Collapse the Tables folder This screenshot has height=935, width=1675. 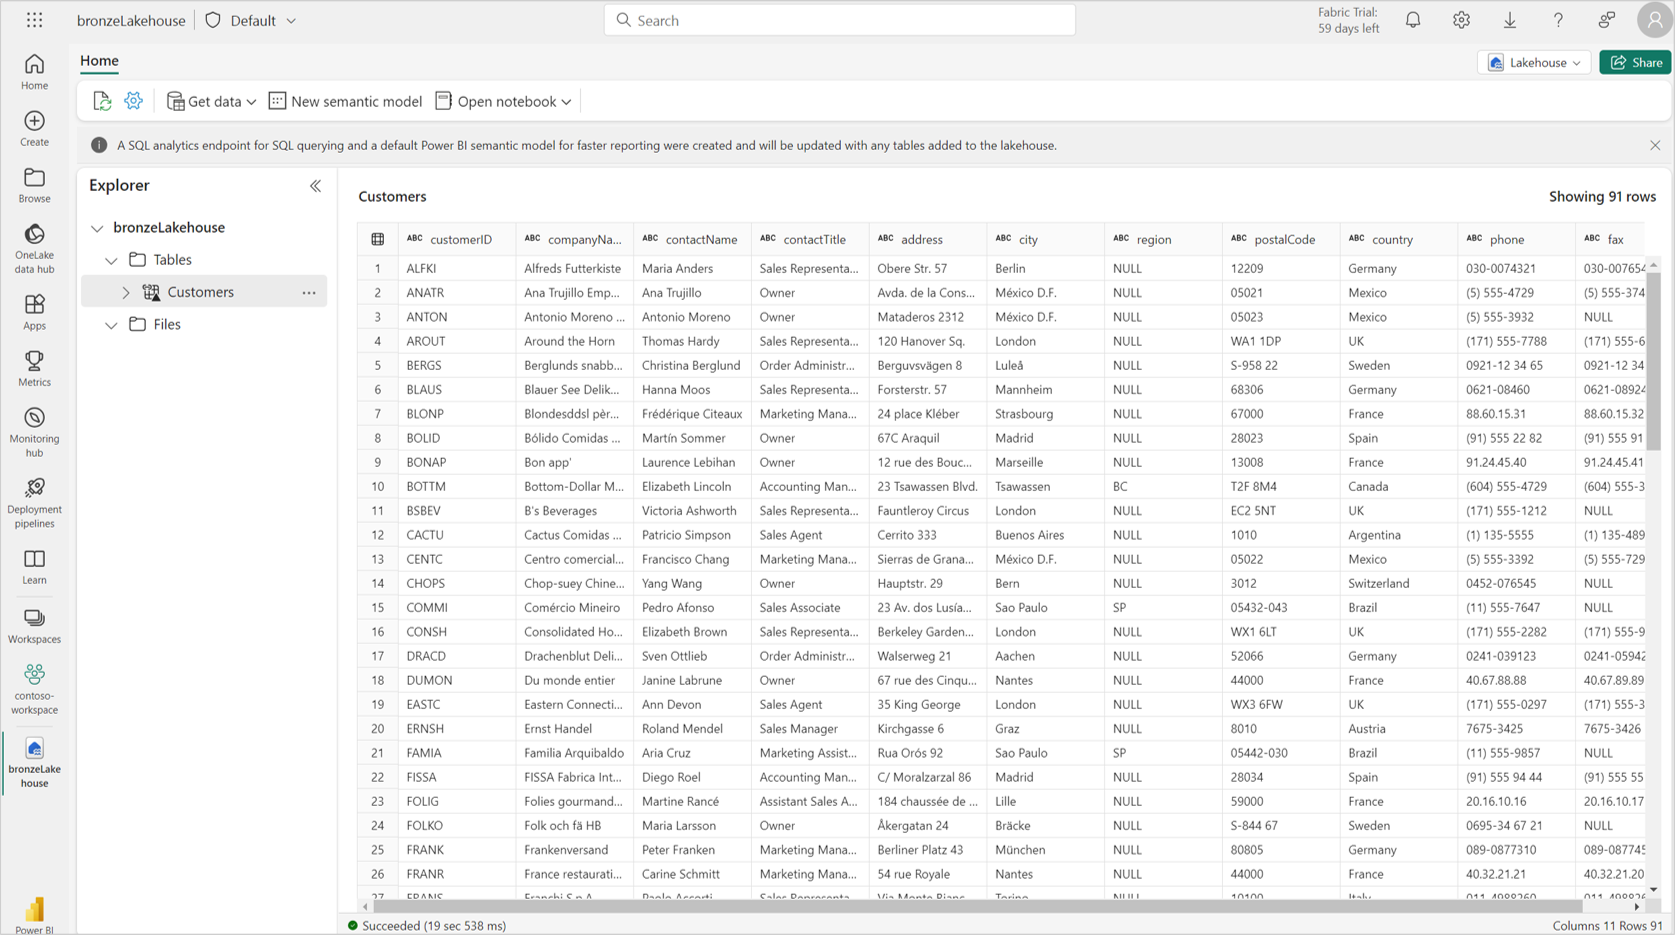(111, 260)
